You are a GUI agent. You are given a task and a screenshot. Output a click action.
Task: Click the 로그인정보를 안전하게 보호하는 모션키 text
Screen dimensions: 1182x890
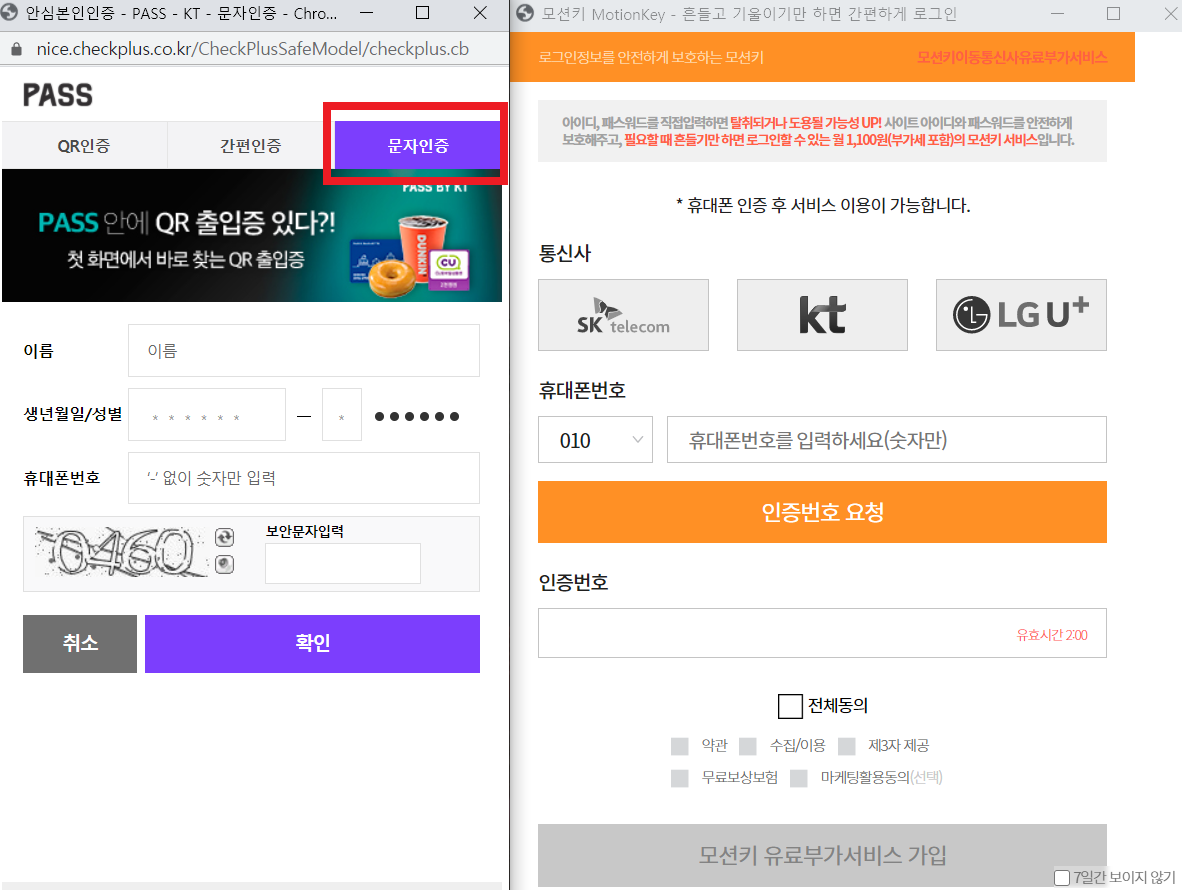pyautogui.click(x=651, y=57)
